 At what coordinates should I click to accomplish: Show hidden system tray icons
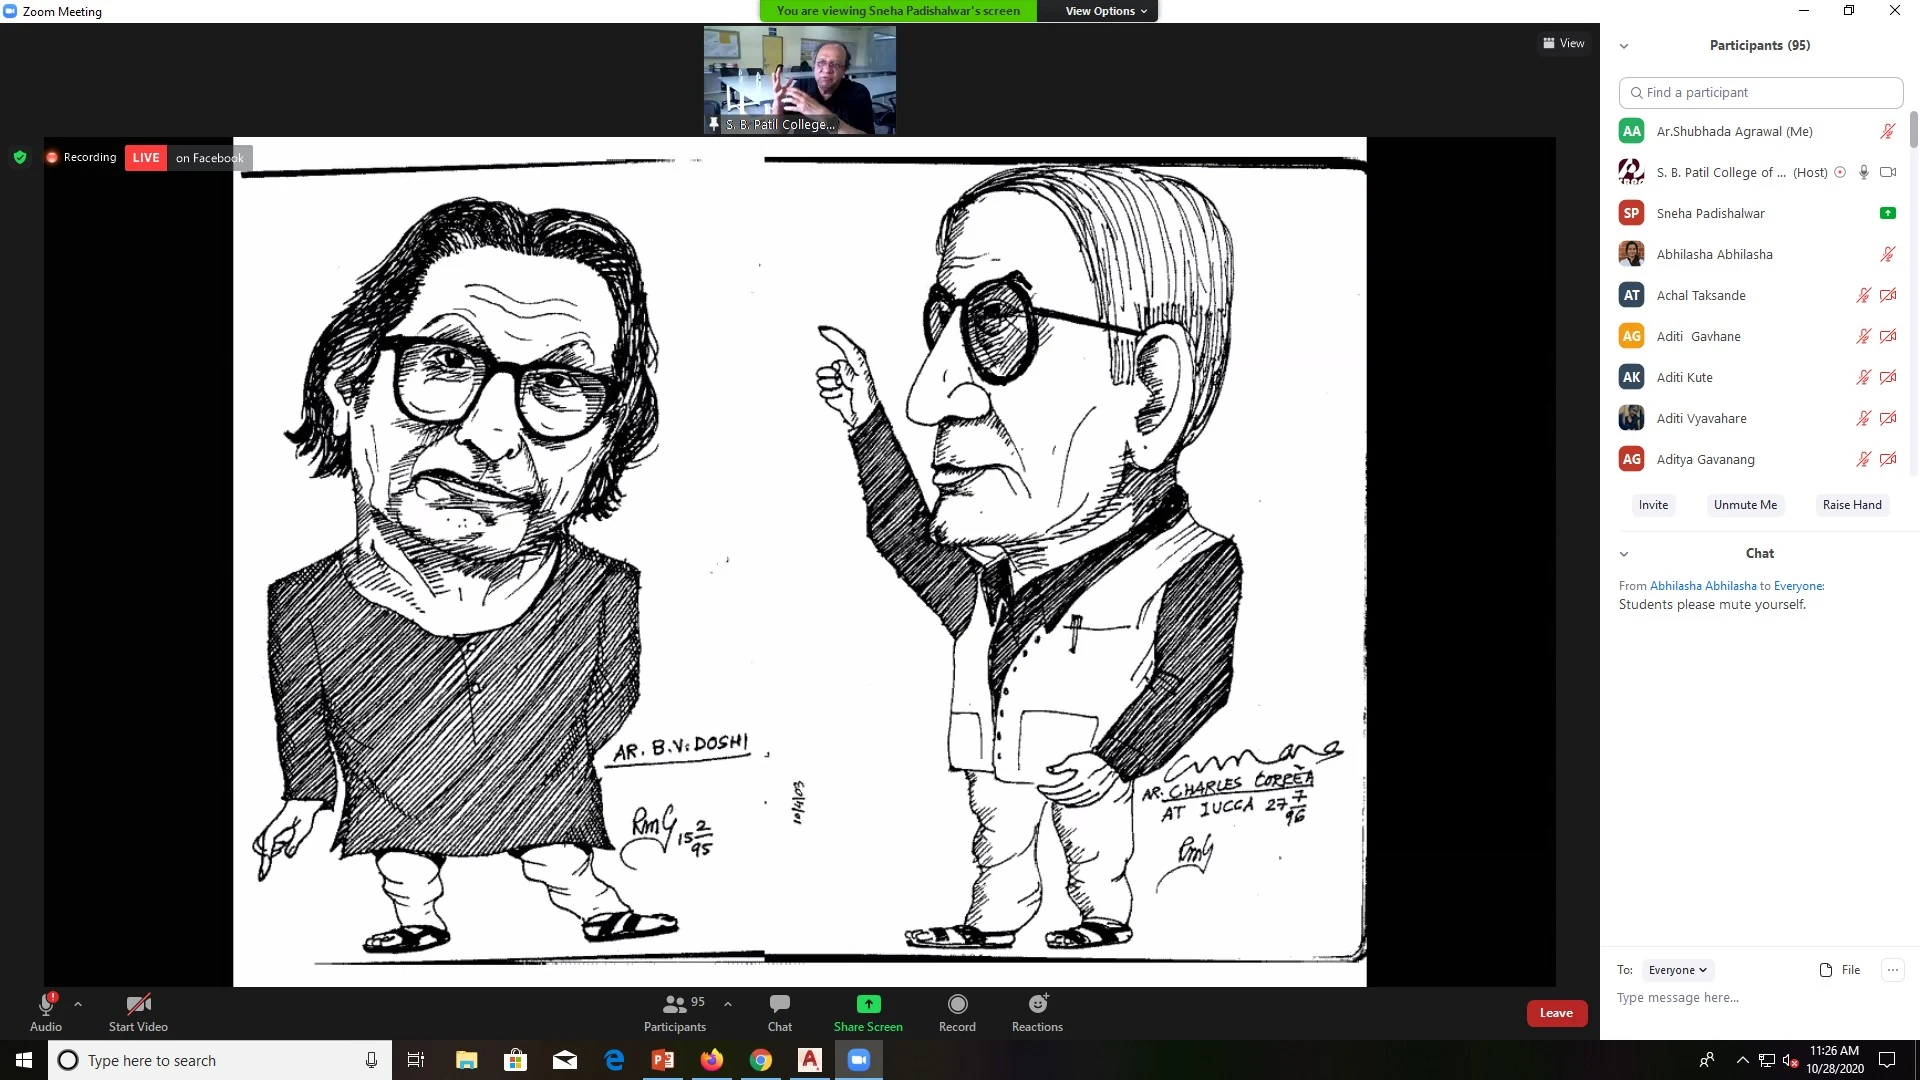[1743, 1060]
